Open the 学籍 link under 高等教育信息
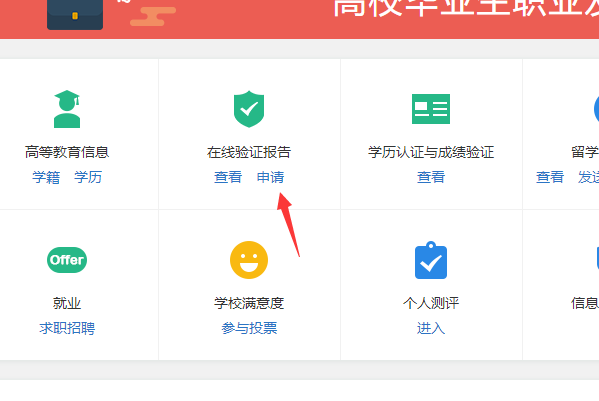 46,177
